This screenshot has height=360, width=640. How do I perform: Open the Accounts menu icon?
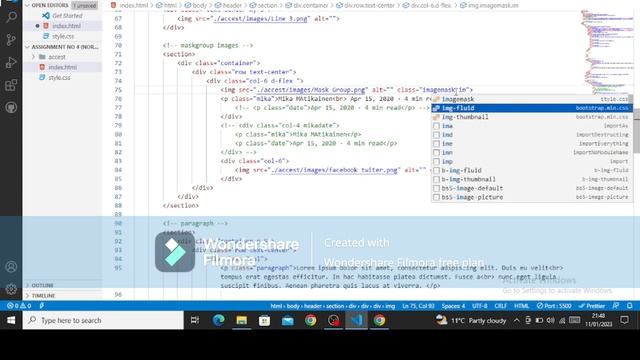click(x=11, y=267)
